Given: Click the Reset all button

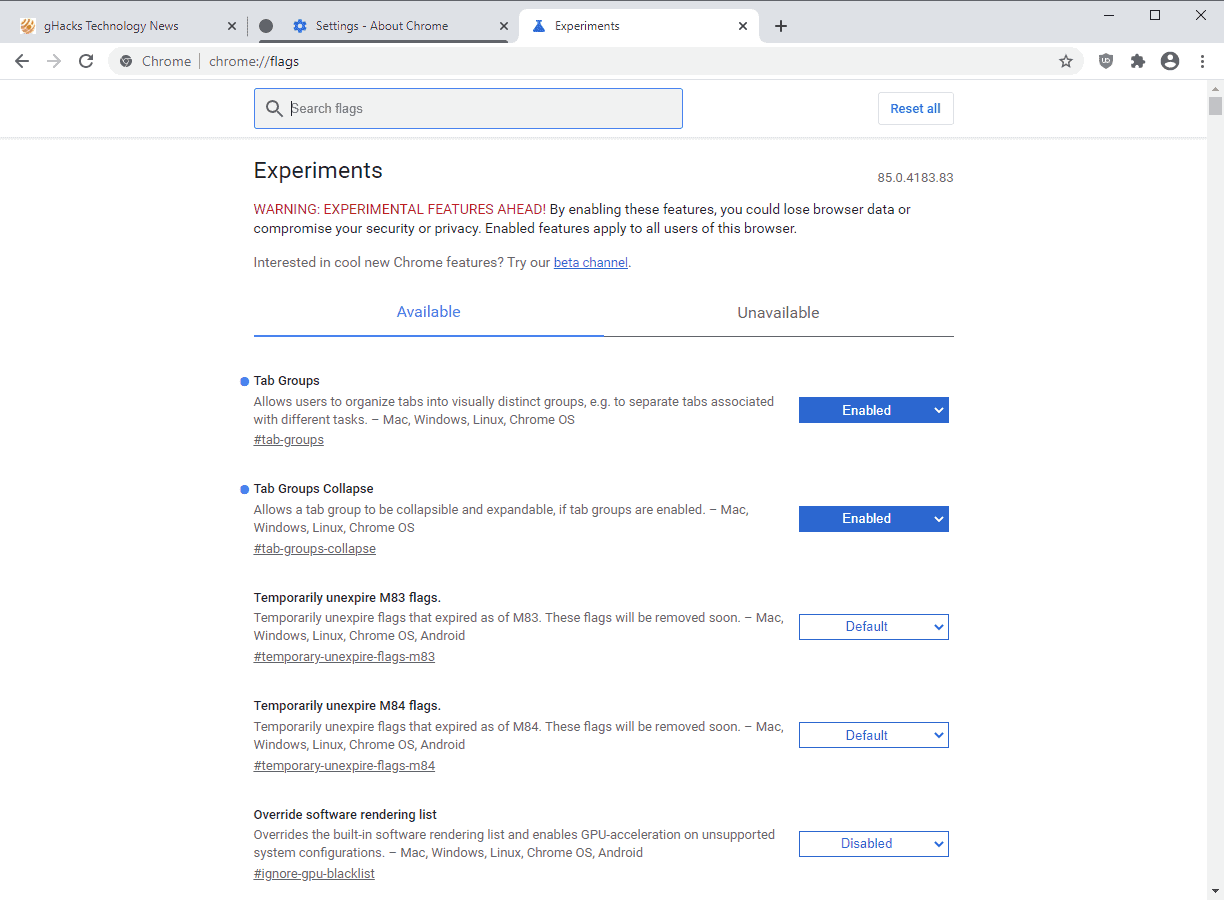Looking at the screenshot, I should [915, 108].
